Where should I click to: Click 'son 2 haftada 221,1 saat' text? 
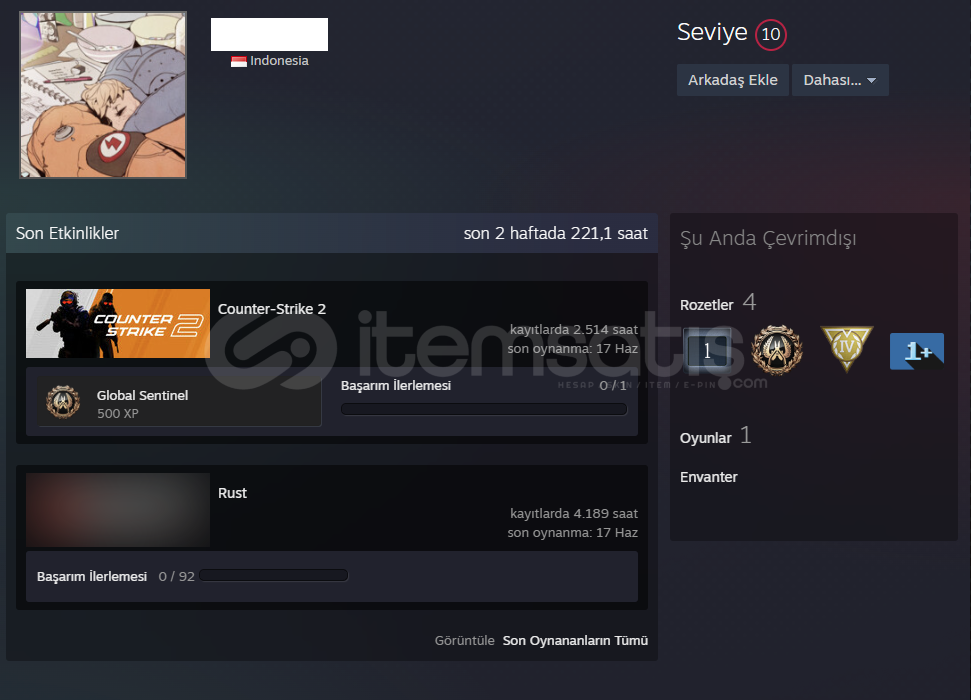555,234
